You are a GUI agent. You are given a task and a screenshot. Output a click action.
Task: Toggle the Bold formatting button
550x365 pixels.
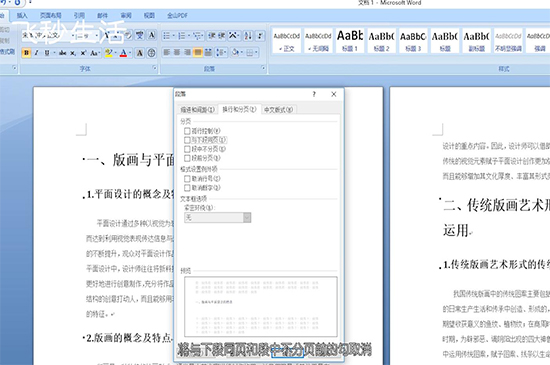[26, 53]
